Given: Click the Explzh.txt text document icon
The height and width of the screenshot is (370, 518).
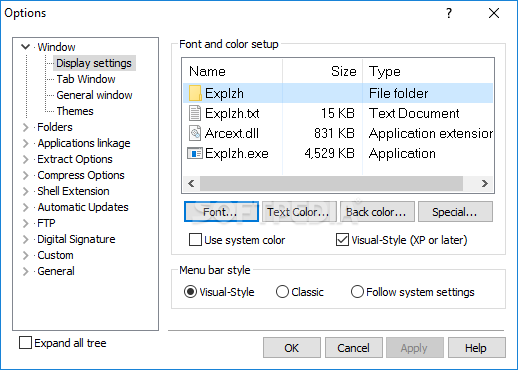Looking at the screenshot, I should [x=195, y=113].
